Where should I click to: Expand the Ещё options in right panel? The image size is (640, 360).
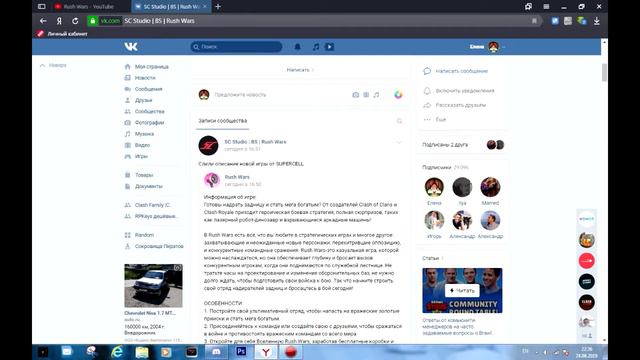click(x=440, y=120)
